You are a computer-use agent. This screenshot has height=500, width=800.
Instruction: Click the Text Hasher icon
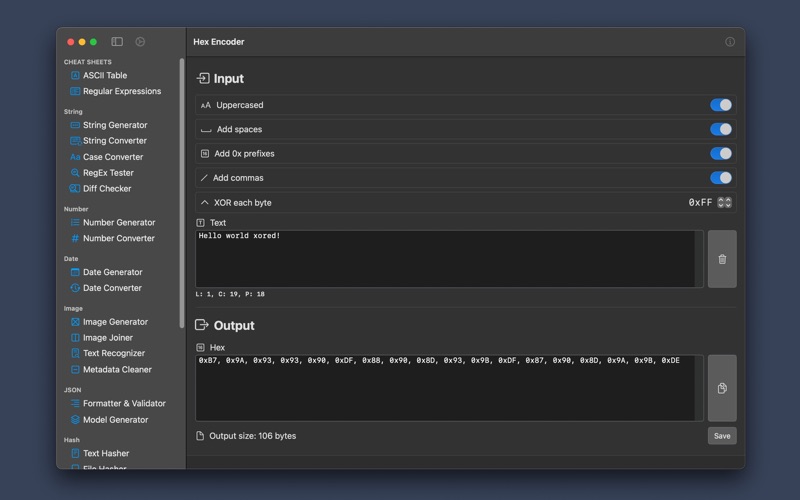coord(75,453)
